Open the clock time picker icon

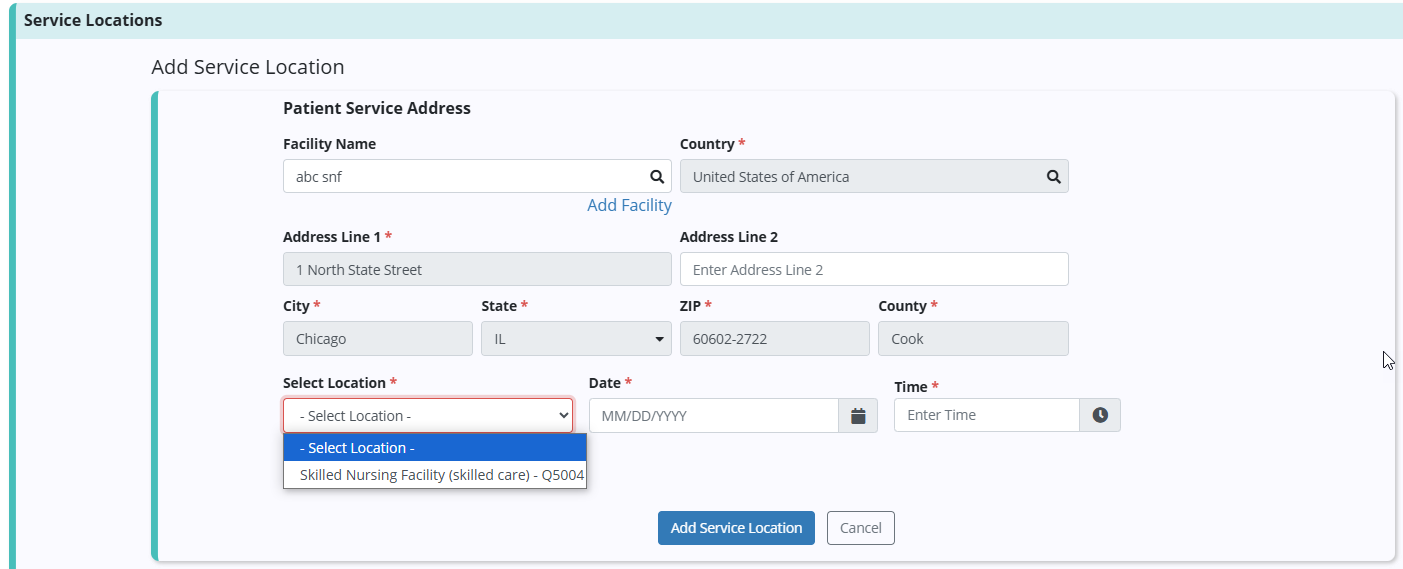(x=1100, y=415)
